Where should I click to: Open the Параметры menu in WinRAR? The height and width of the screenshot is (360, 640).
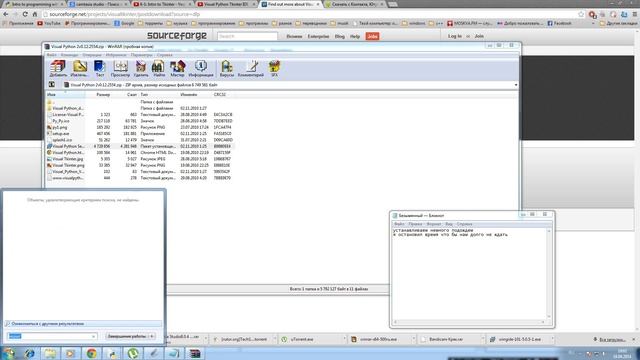141,55
